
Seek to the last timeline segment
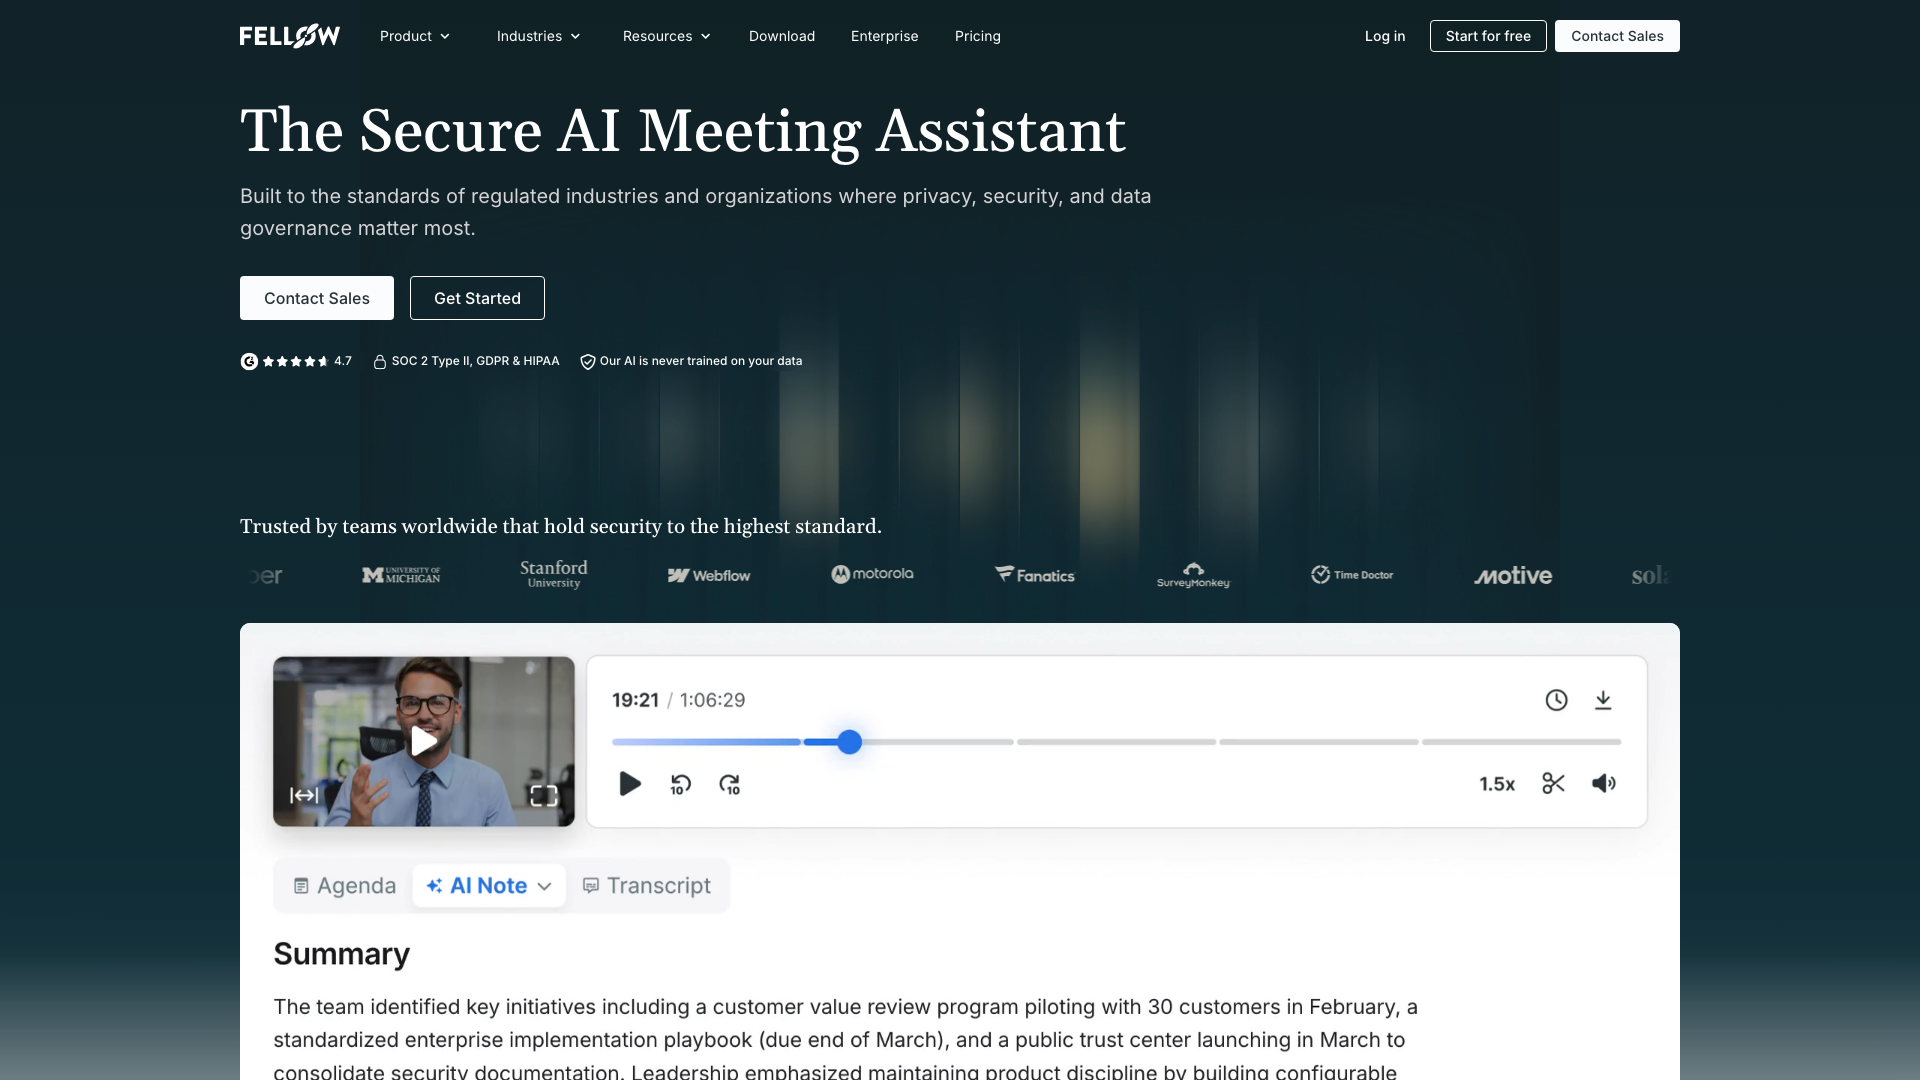click(1521, 742)
